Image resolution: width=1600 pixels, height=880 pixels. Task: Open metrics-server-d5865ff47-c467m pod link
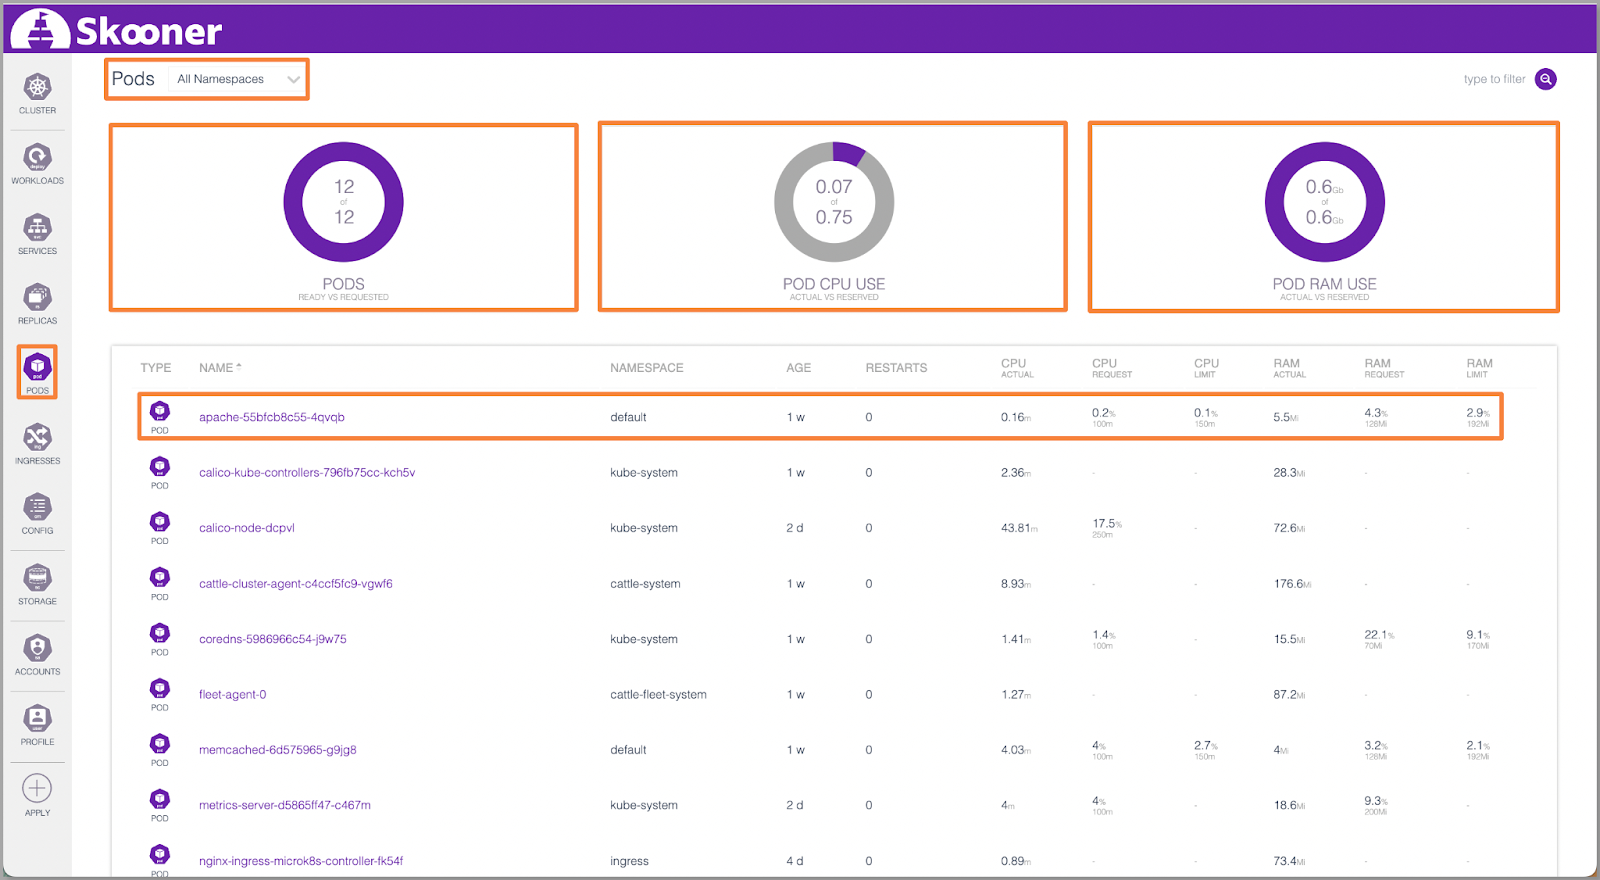point(285,805)
